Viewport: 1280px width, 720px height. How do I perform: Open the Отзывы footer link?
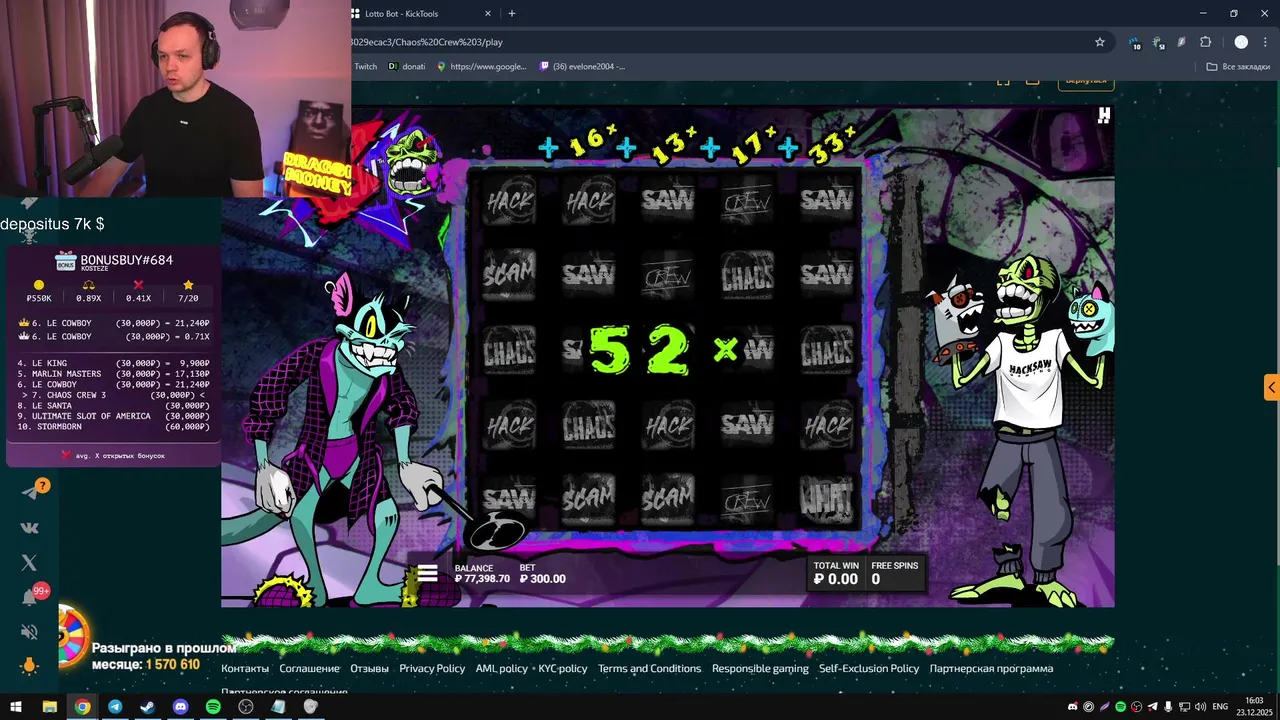tap(369, 668)
